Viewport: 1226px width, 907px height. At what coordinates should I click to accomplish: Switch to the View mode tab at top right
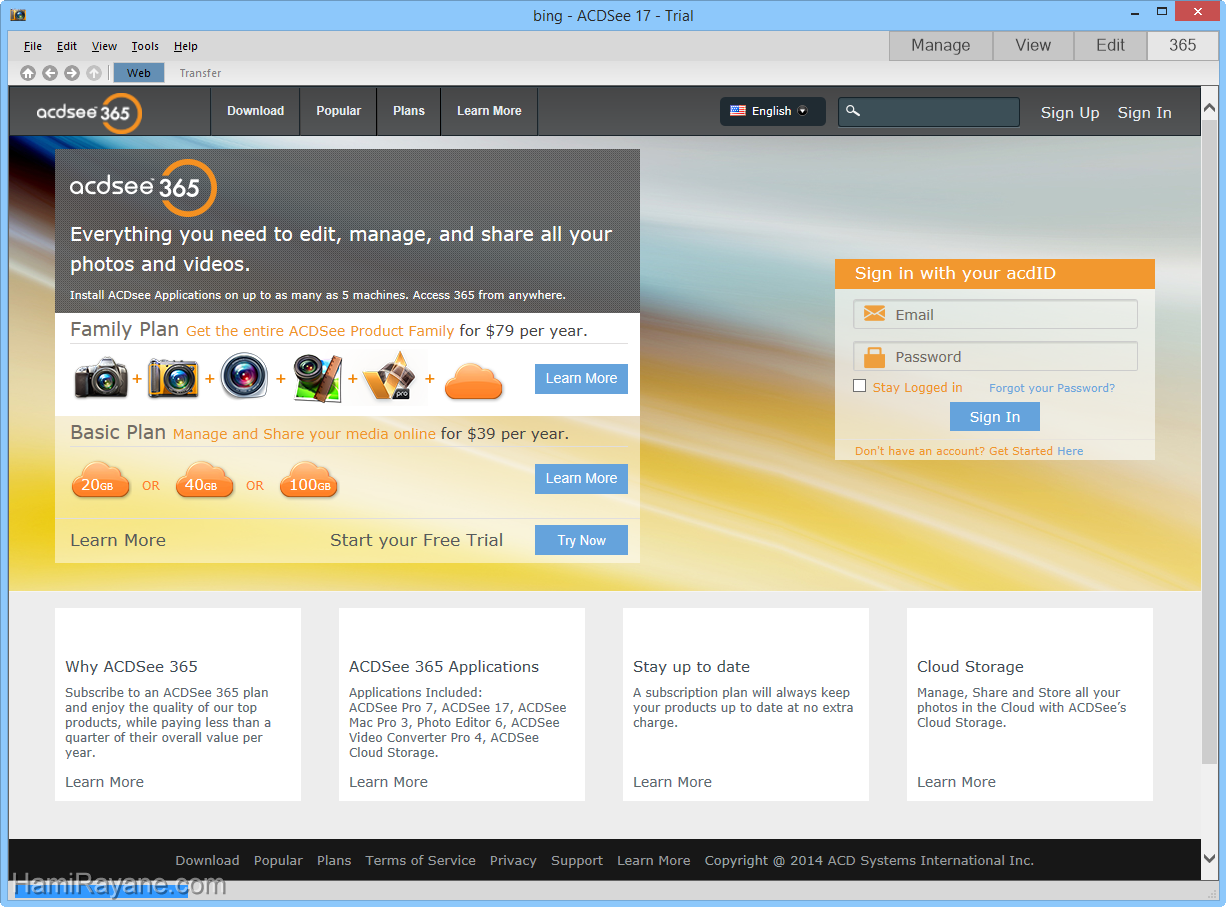pyautogui.click(x=1033, y=46)
